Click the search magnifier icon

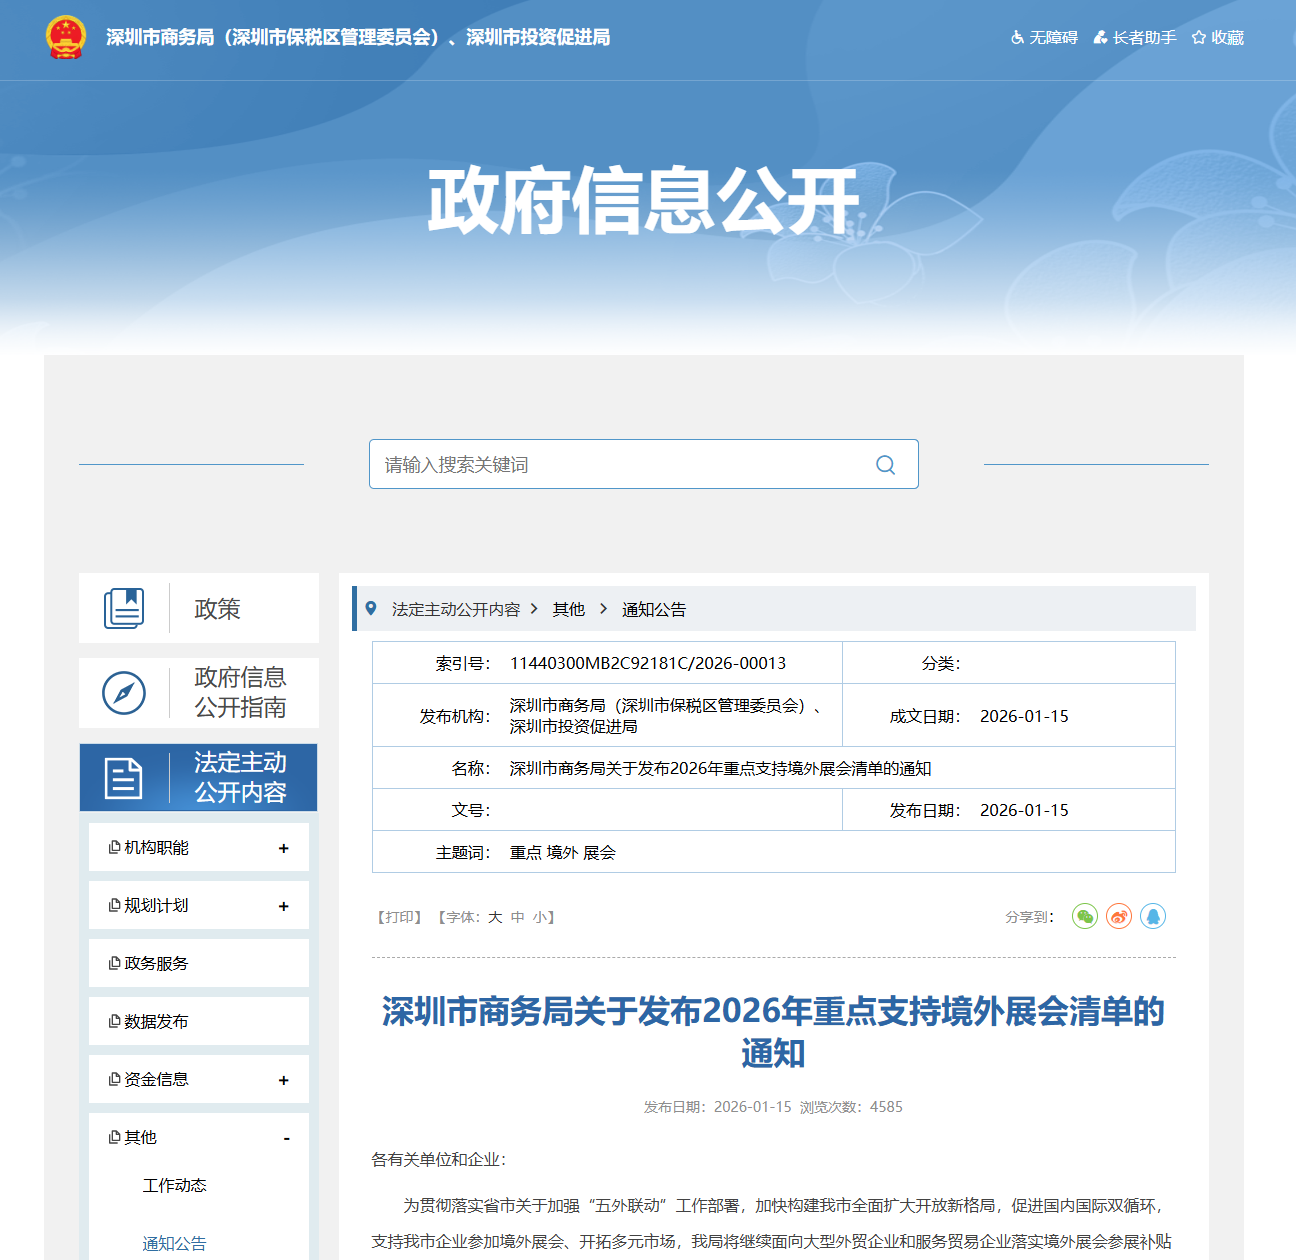(x=885, y=465)
